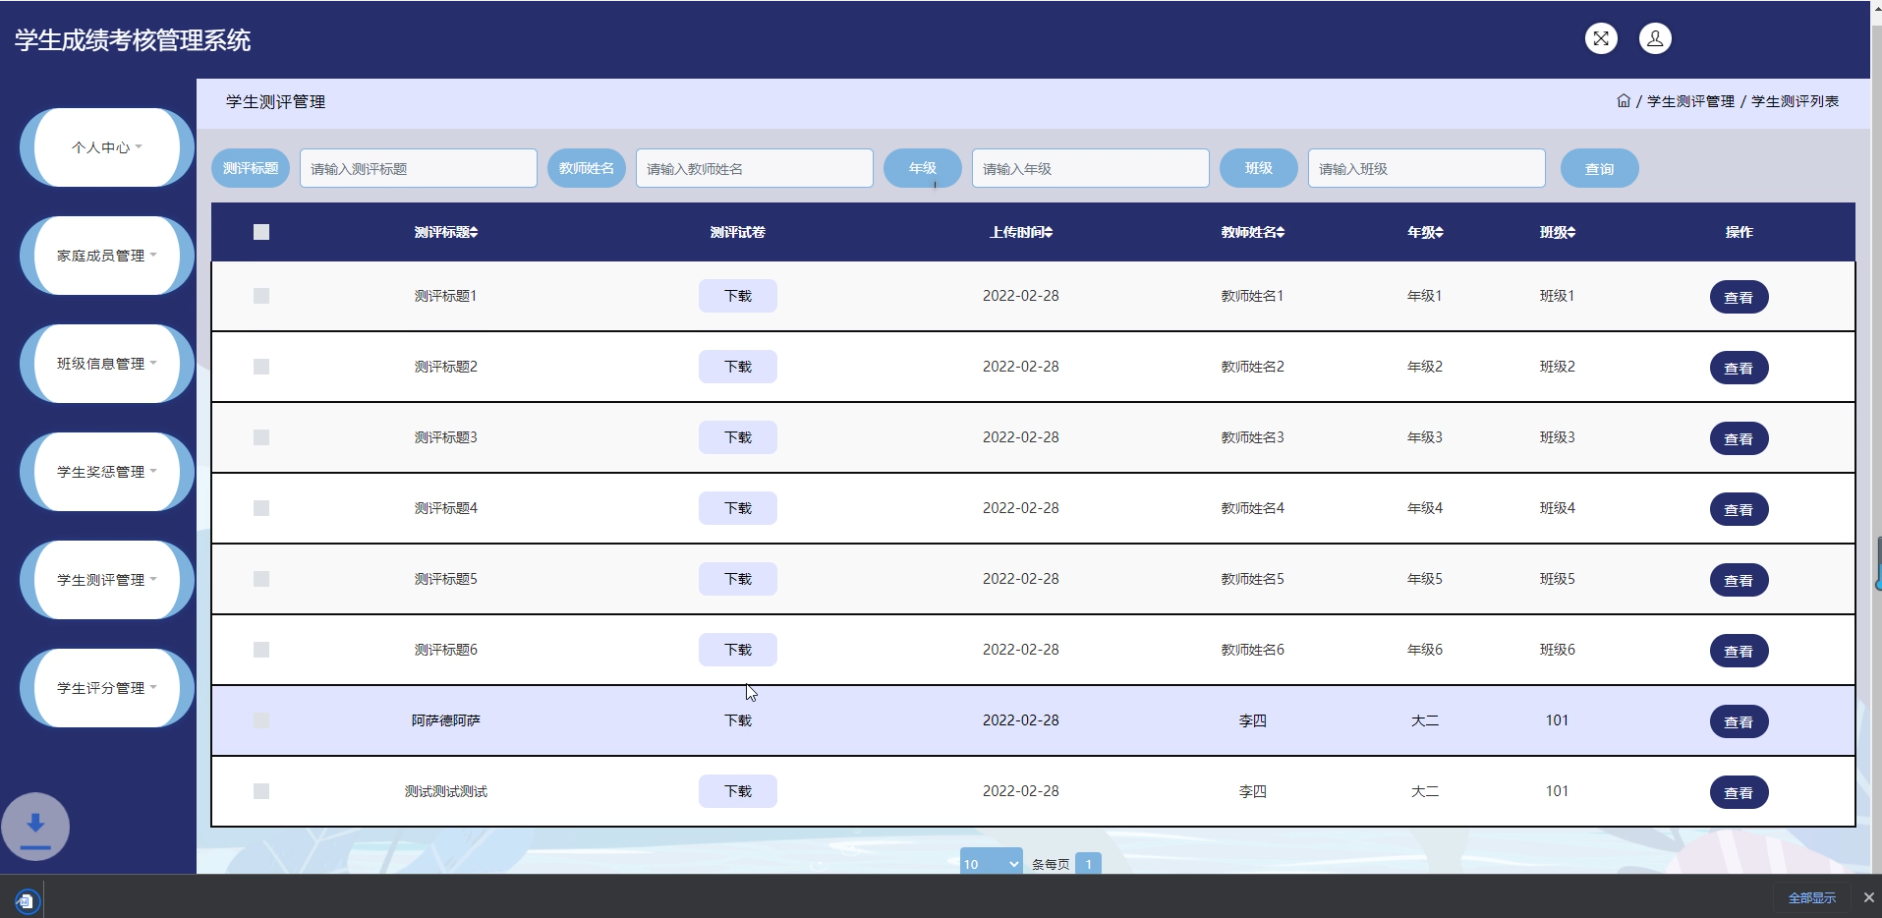
Task: Expand the 学生奖惩管理 menu
Action: coord(107,472)
